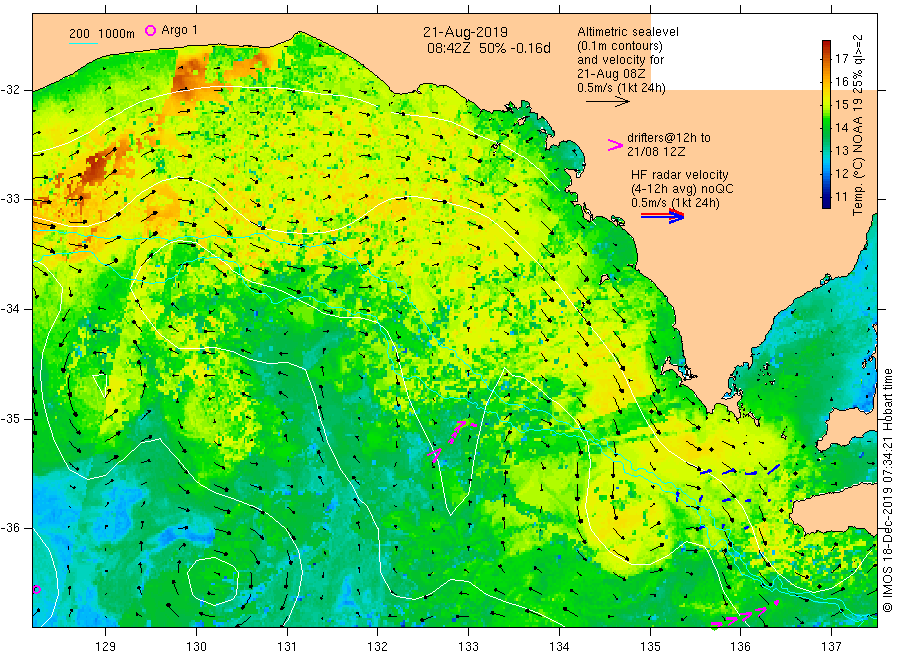Click the longitude axis label 137
Viewport: 900px width, 660px height.
point(831,647)
